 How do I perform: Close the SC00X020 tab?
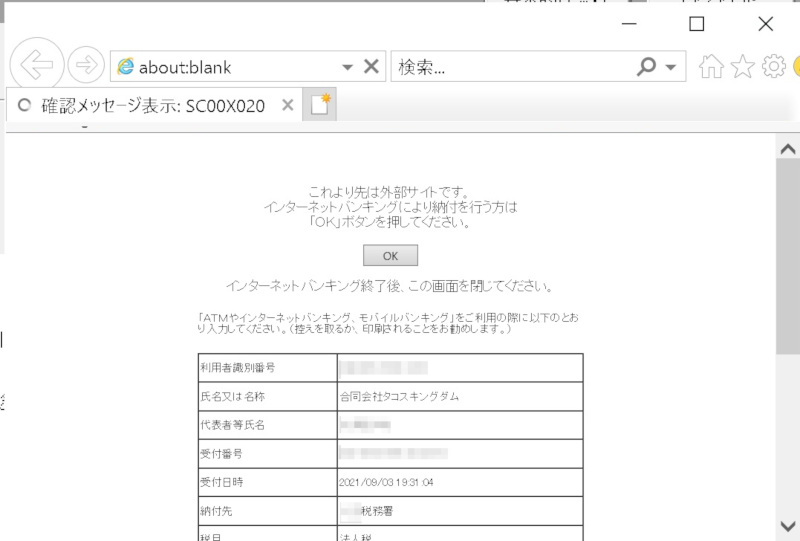[x=288, y=105]
